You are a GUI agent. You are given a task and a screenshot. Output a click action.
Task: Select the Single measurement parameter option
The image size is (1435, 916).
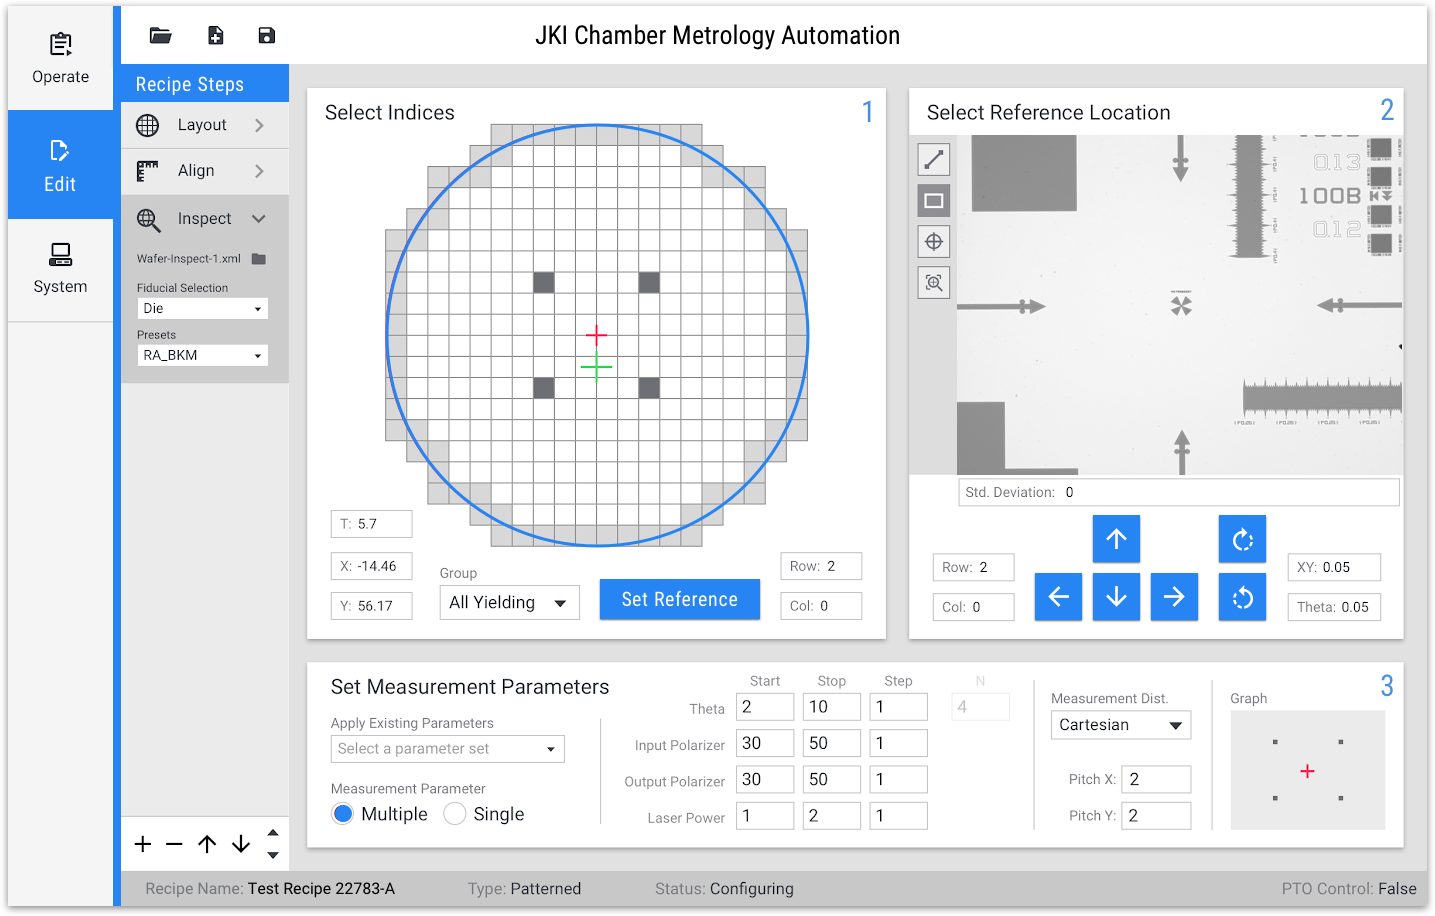point(455,814)
